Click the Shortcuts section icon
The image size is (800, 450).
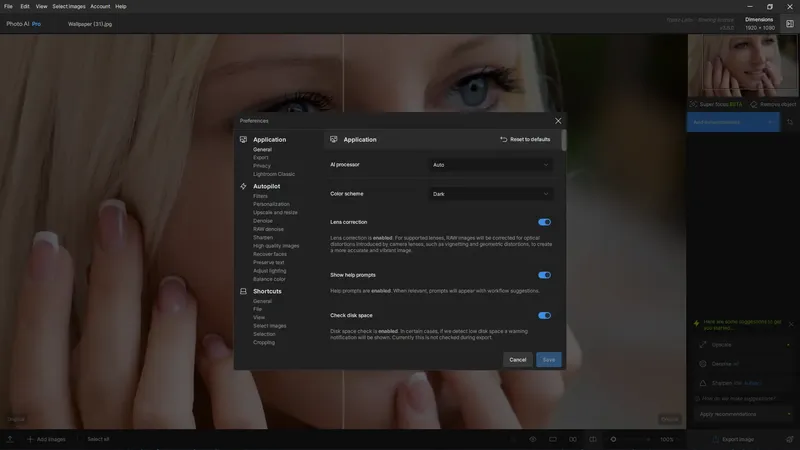(243, 291)
